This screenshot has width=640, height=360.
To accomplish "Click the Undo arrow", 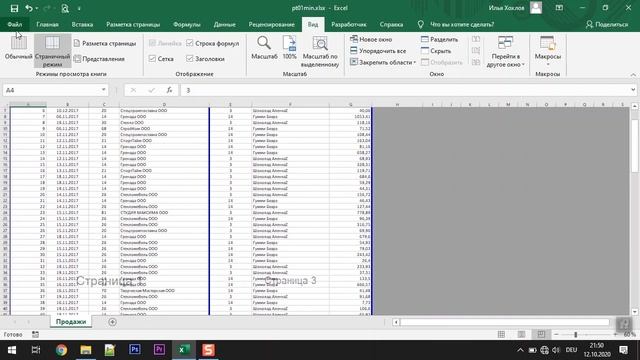I will (28, 8).
